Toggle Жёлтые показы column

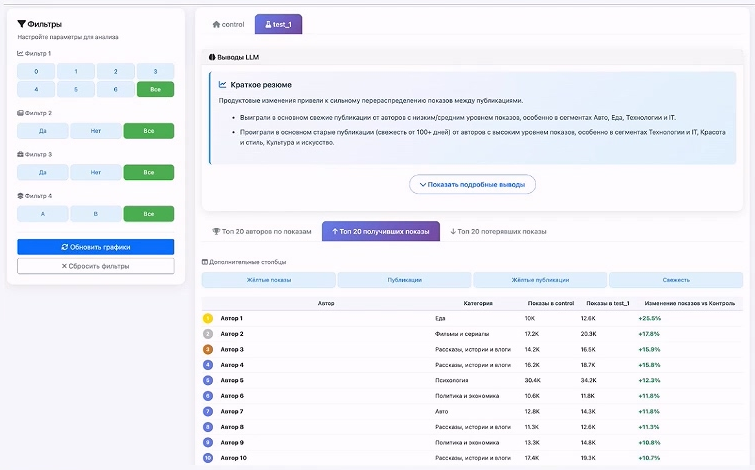coord(269,280)
